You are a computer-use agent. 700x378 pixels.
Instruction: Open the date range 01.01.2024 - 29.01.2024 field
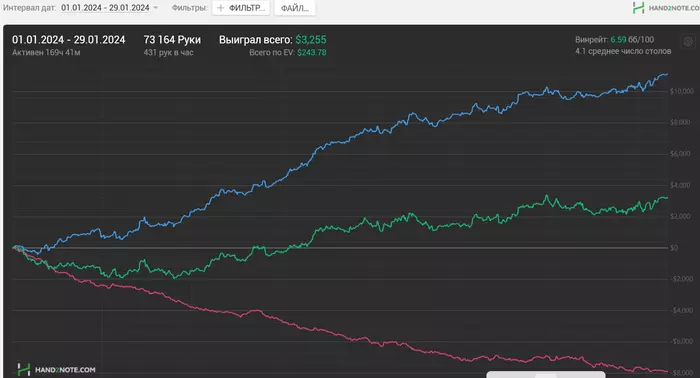pyautogui.click(x=105, y=8)
